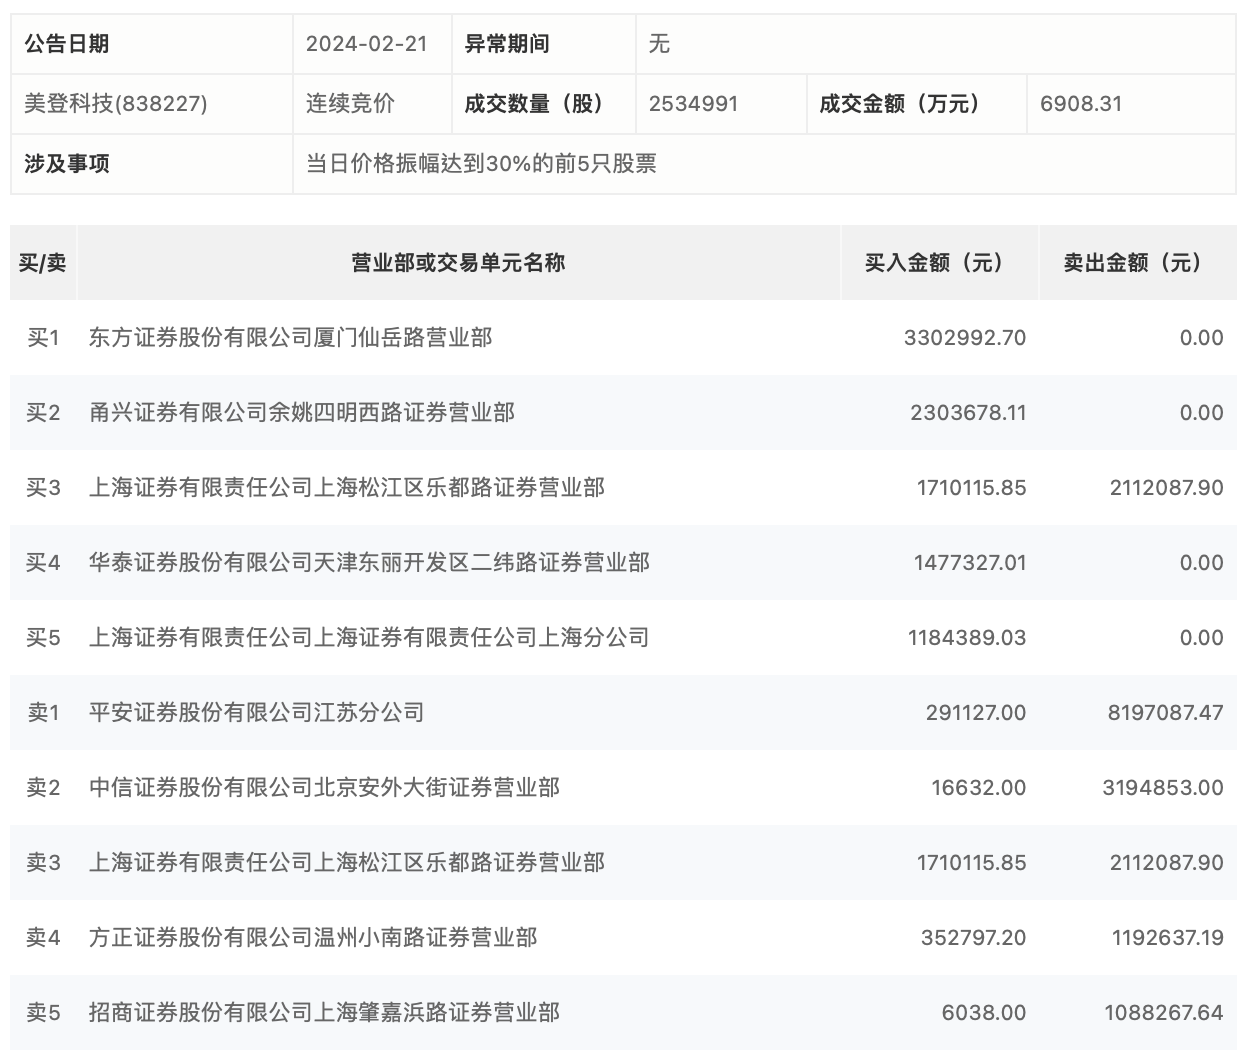The image size is (1244, 1060).
Task: Select text 当日价格振幅达到30%的前5只股票
Action: 481,164
